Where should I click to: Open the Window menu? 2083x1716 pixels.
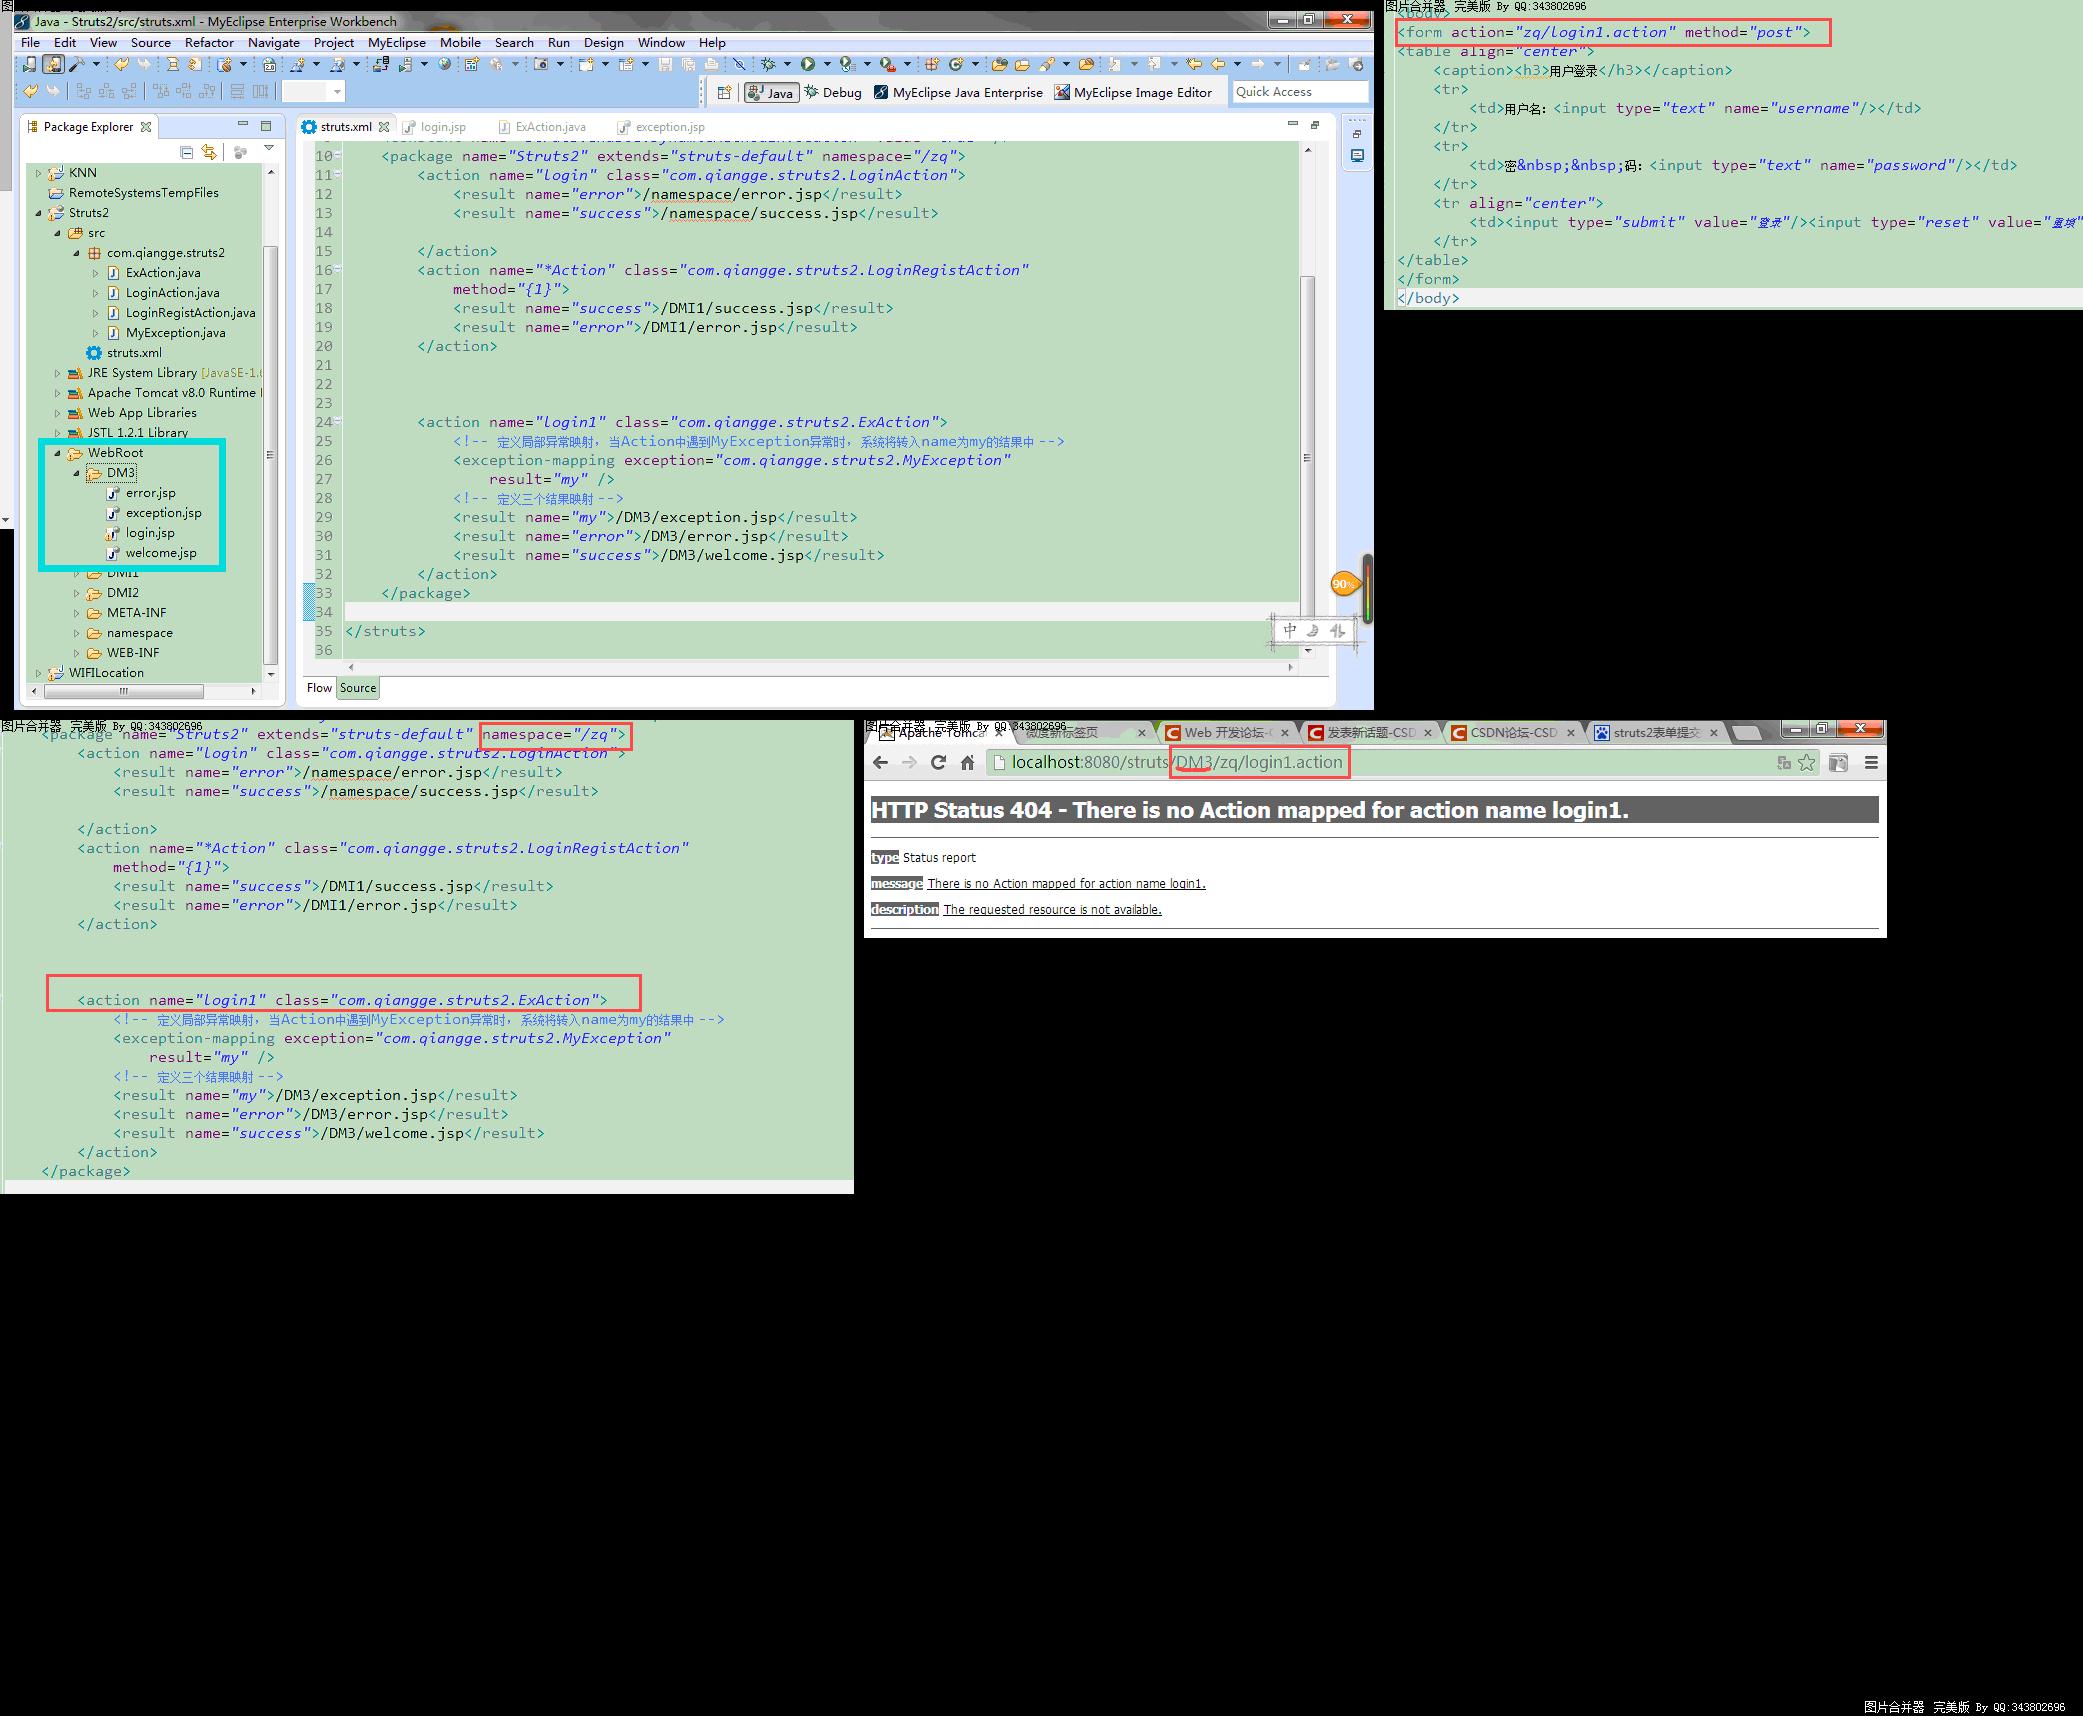pyautogui.click(x=661, y=43)
